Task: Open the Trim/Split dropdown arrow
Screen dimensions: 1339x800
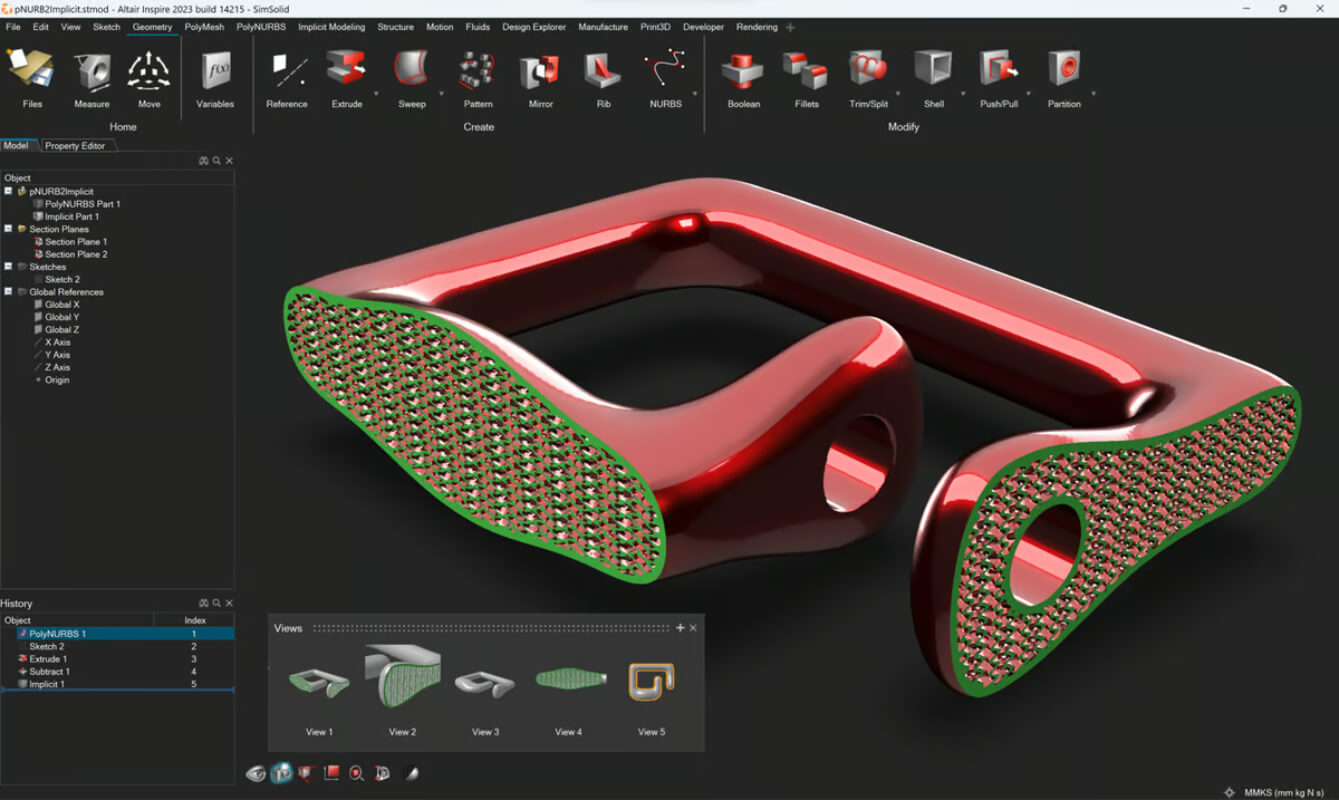Action: (x=898, y=92)
